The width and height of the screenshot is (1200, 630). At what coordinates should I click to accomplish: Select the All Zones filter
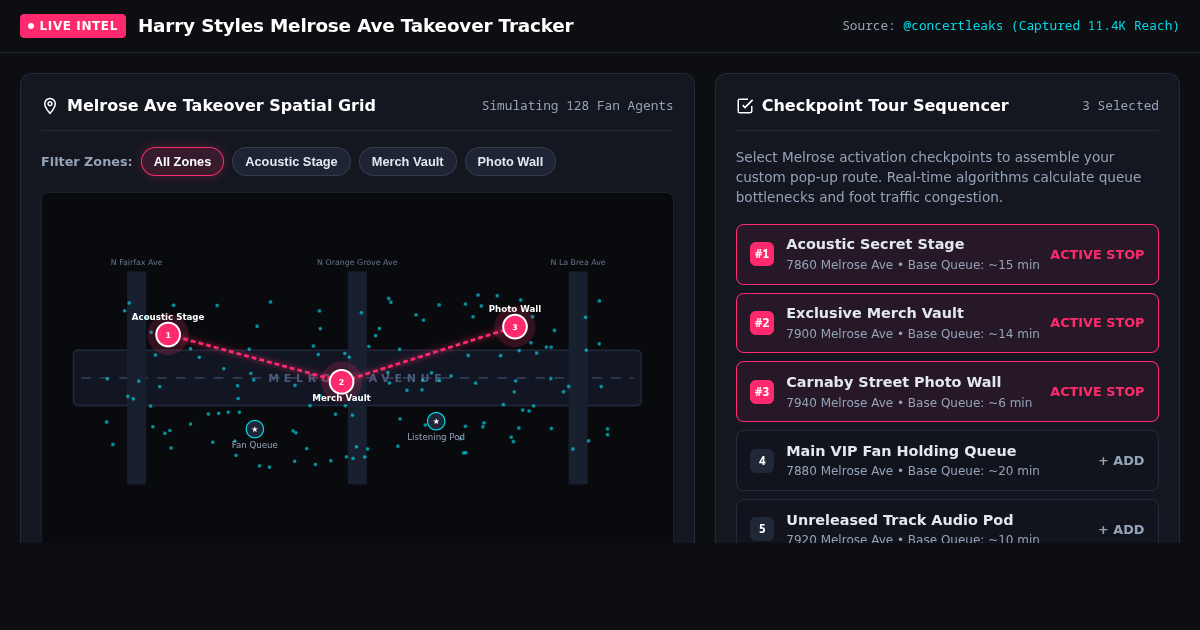tap(182, 162)
